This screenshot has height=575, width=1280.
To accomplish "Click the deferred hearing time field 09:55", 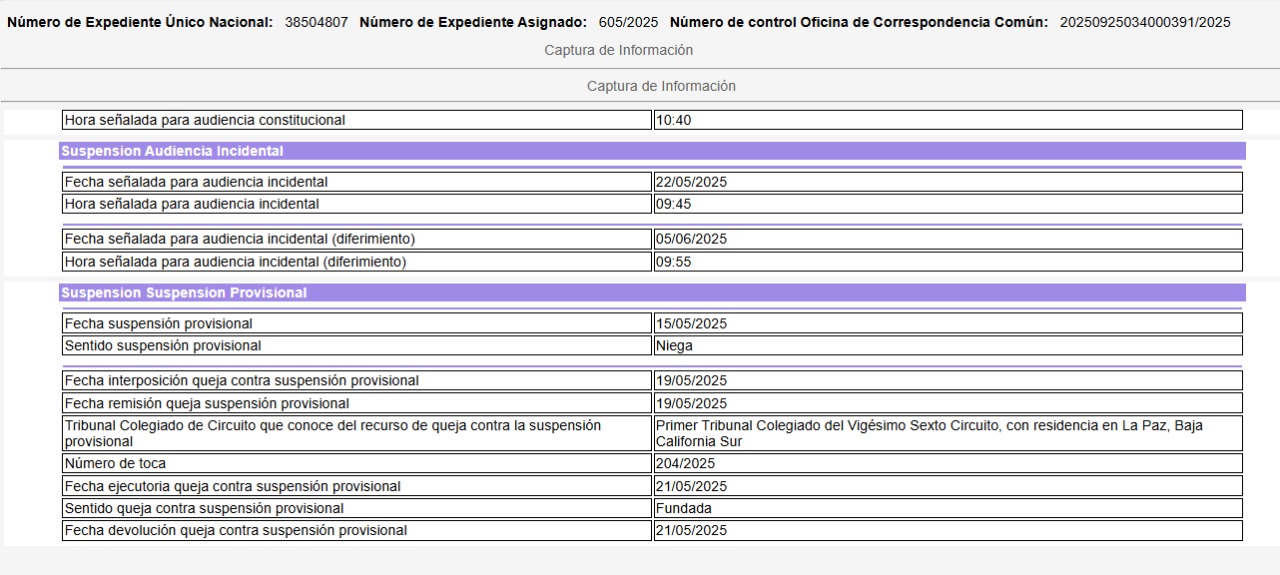I will click(947, 262).
